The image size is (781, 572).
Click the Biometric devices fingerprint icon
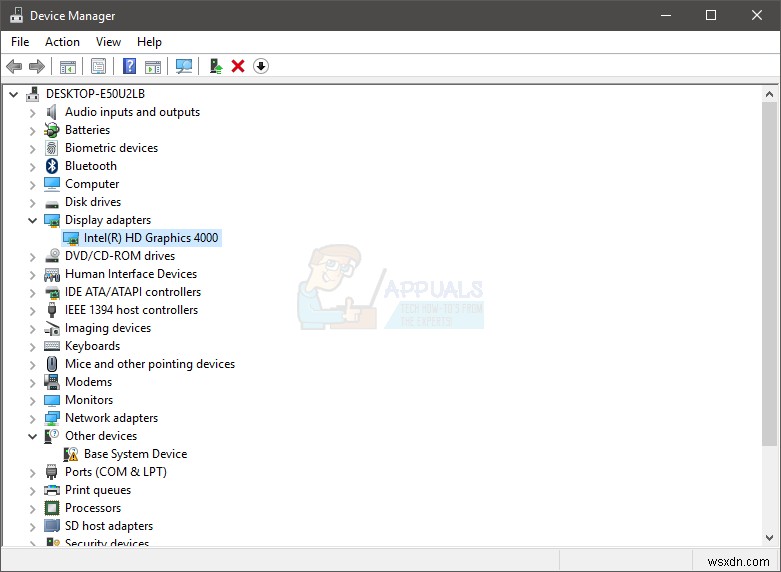point(52,148)
